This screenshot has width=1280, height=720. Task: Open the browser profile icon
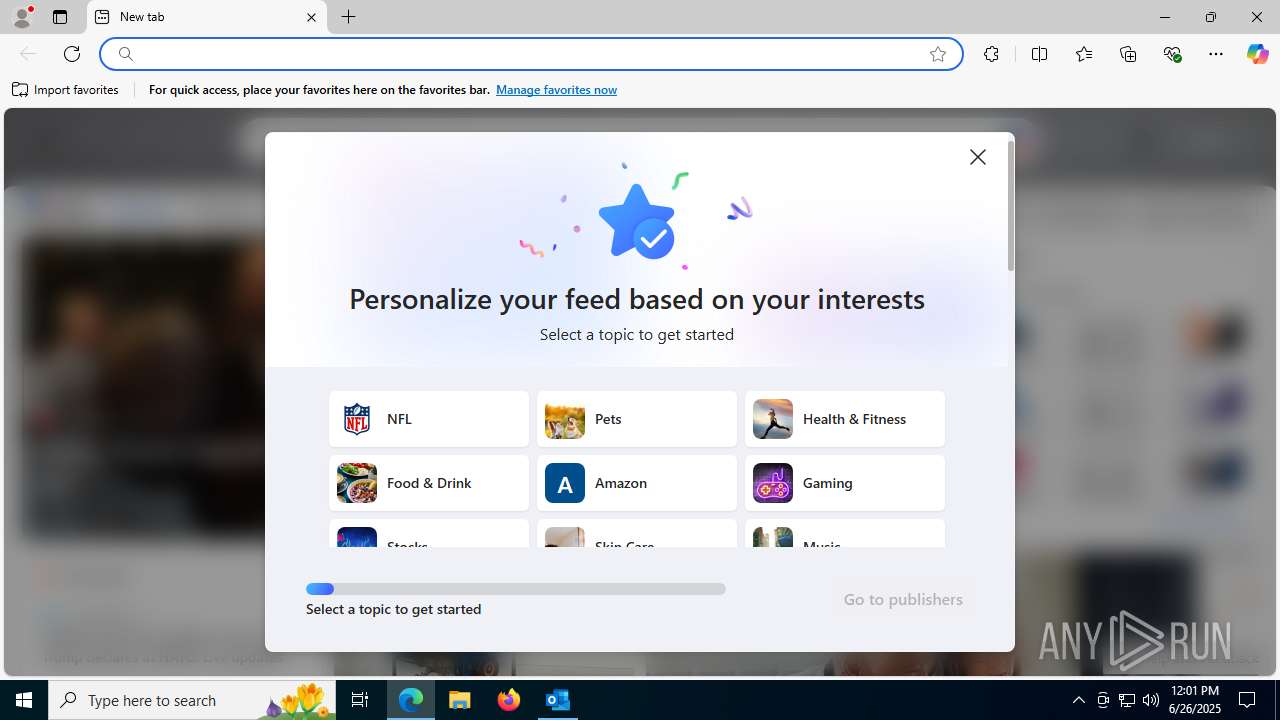[x=22, y=17]
